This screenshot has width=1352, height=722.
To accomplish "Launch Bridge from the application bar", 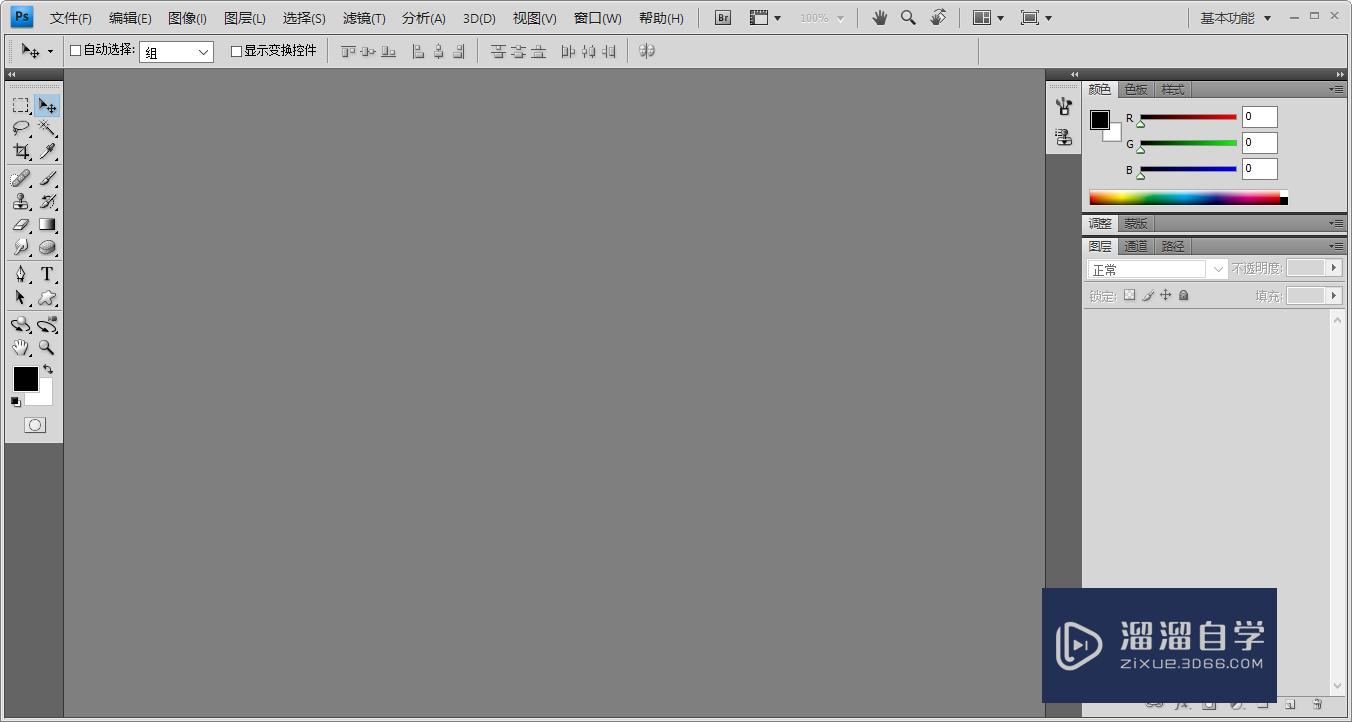I will (724, 17).
